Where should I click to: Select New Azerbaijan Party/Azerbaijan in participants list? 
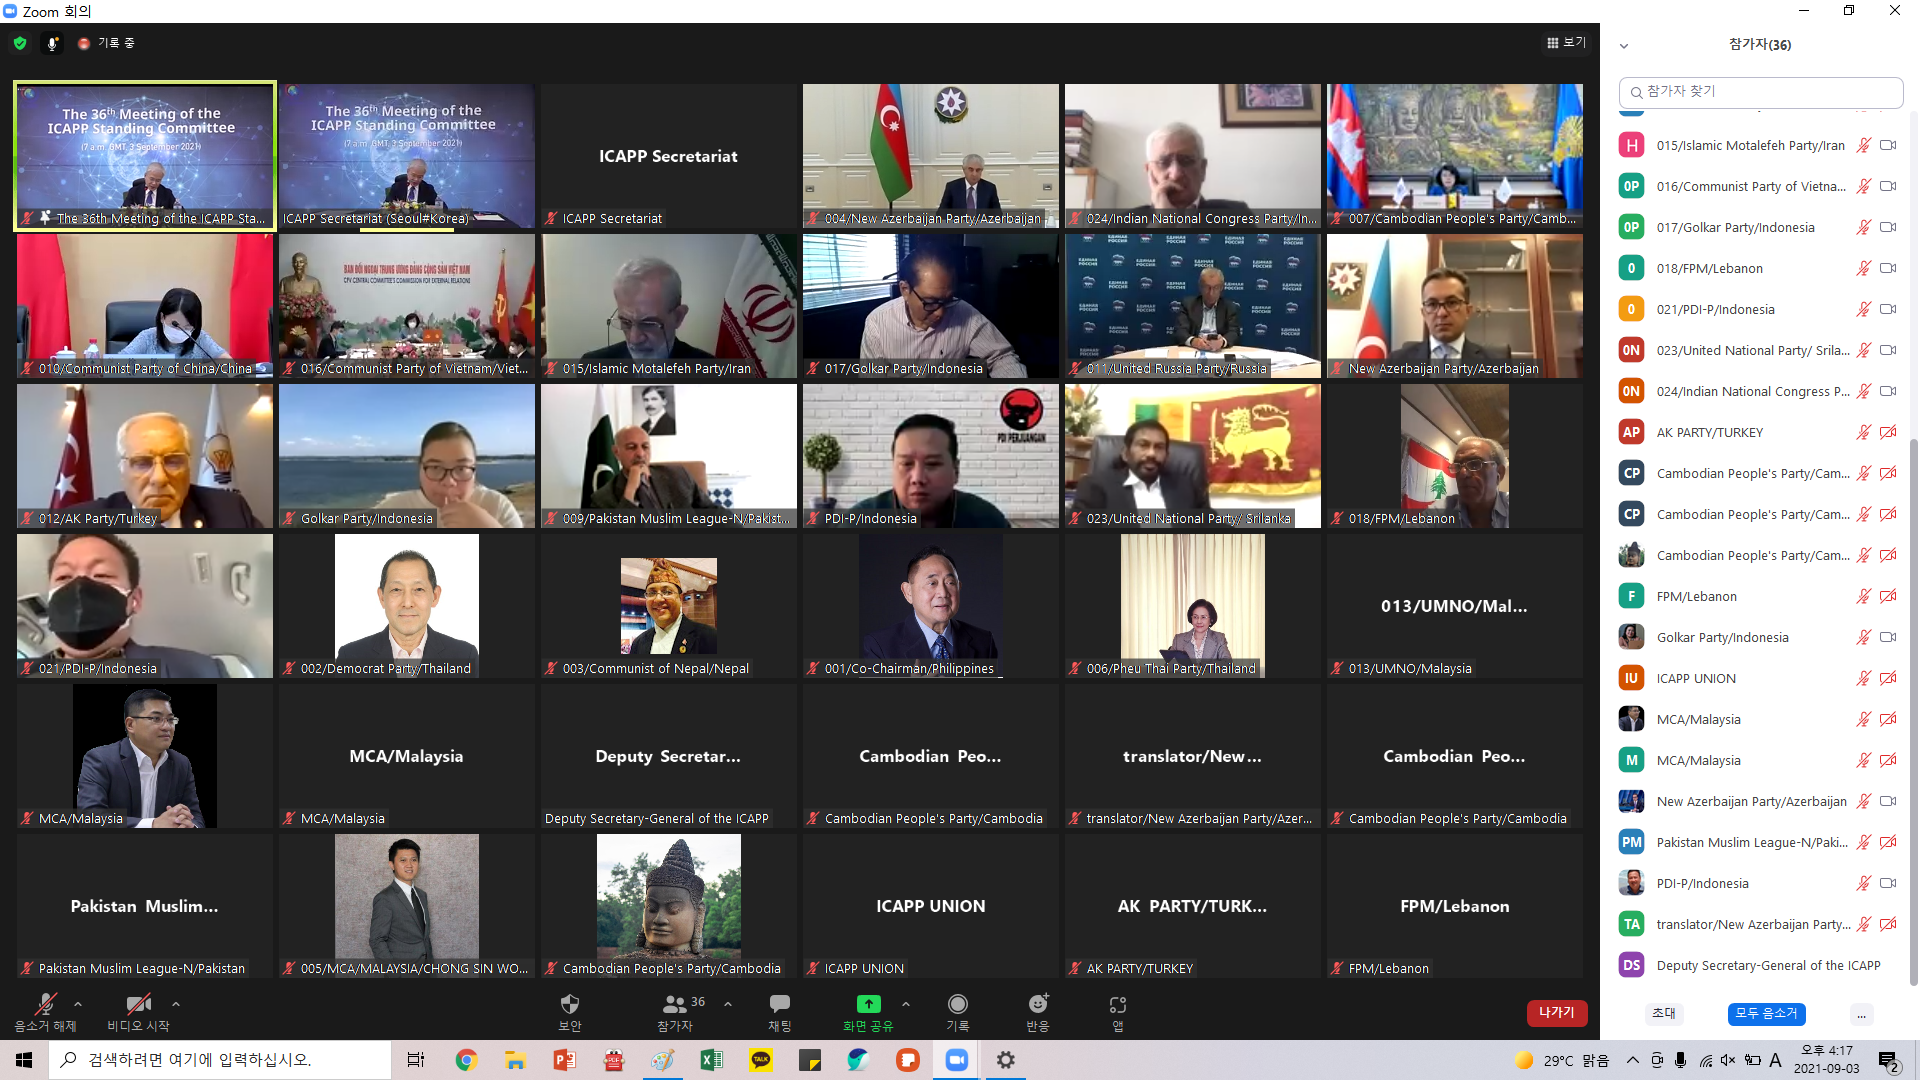(1759, 802)
